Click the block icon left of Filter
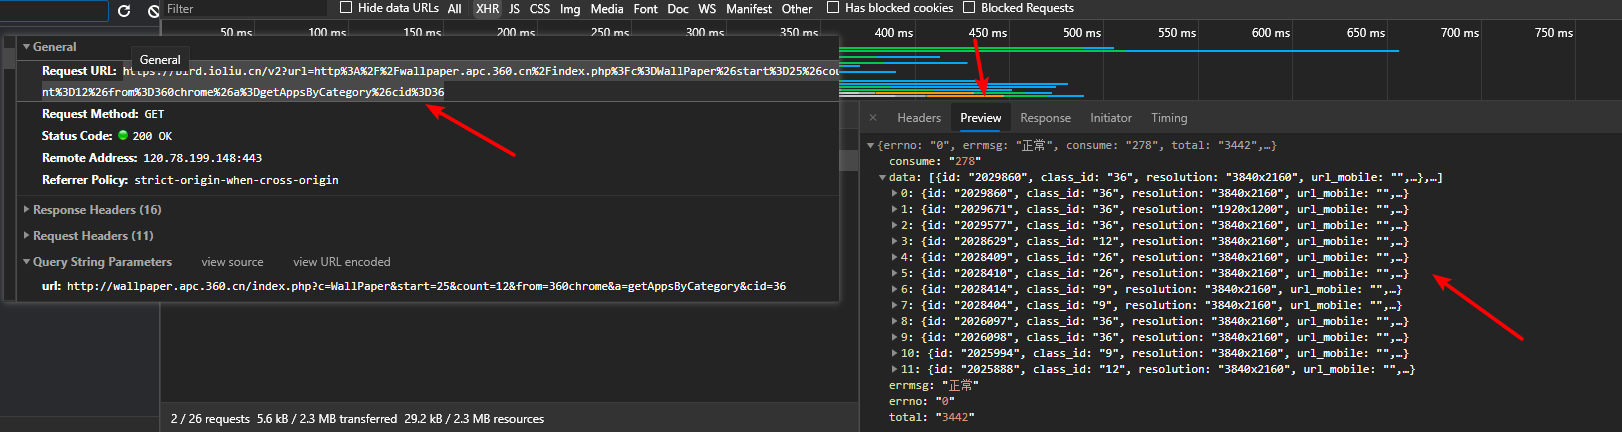The width and height of the screenshot is (1622, 432). 153,10
